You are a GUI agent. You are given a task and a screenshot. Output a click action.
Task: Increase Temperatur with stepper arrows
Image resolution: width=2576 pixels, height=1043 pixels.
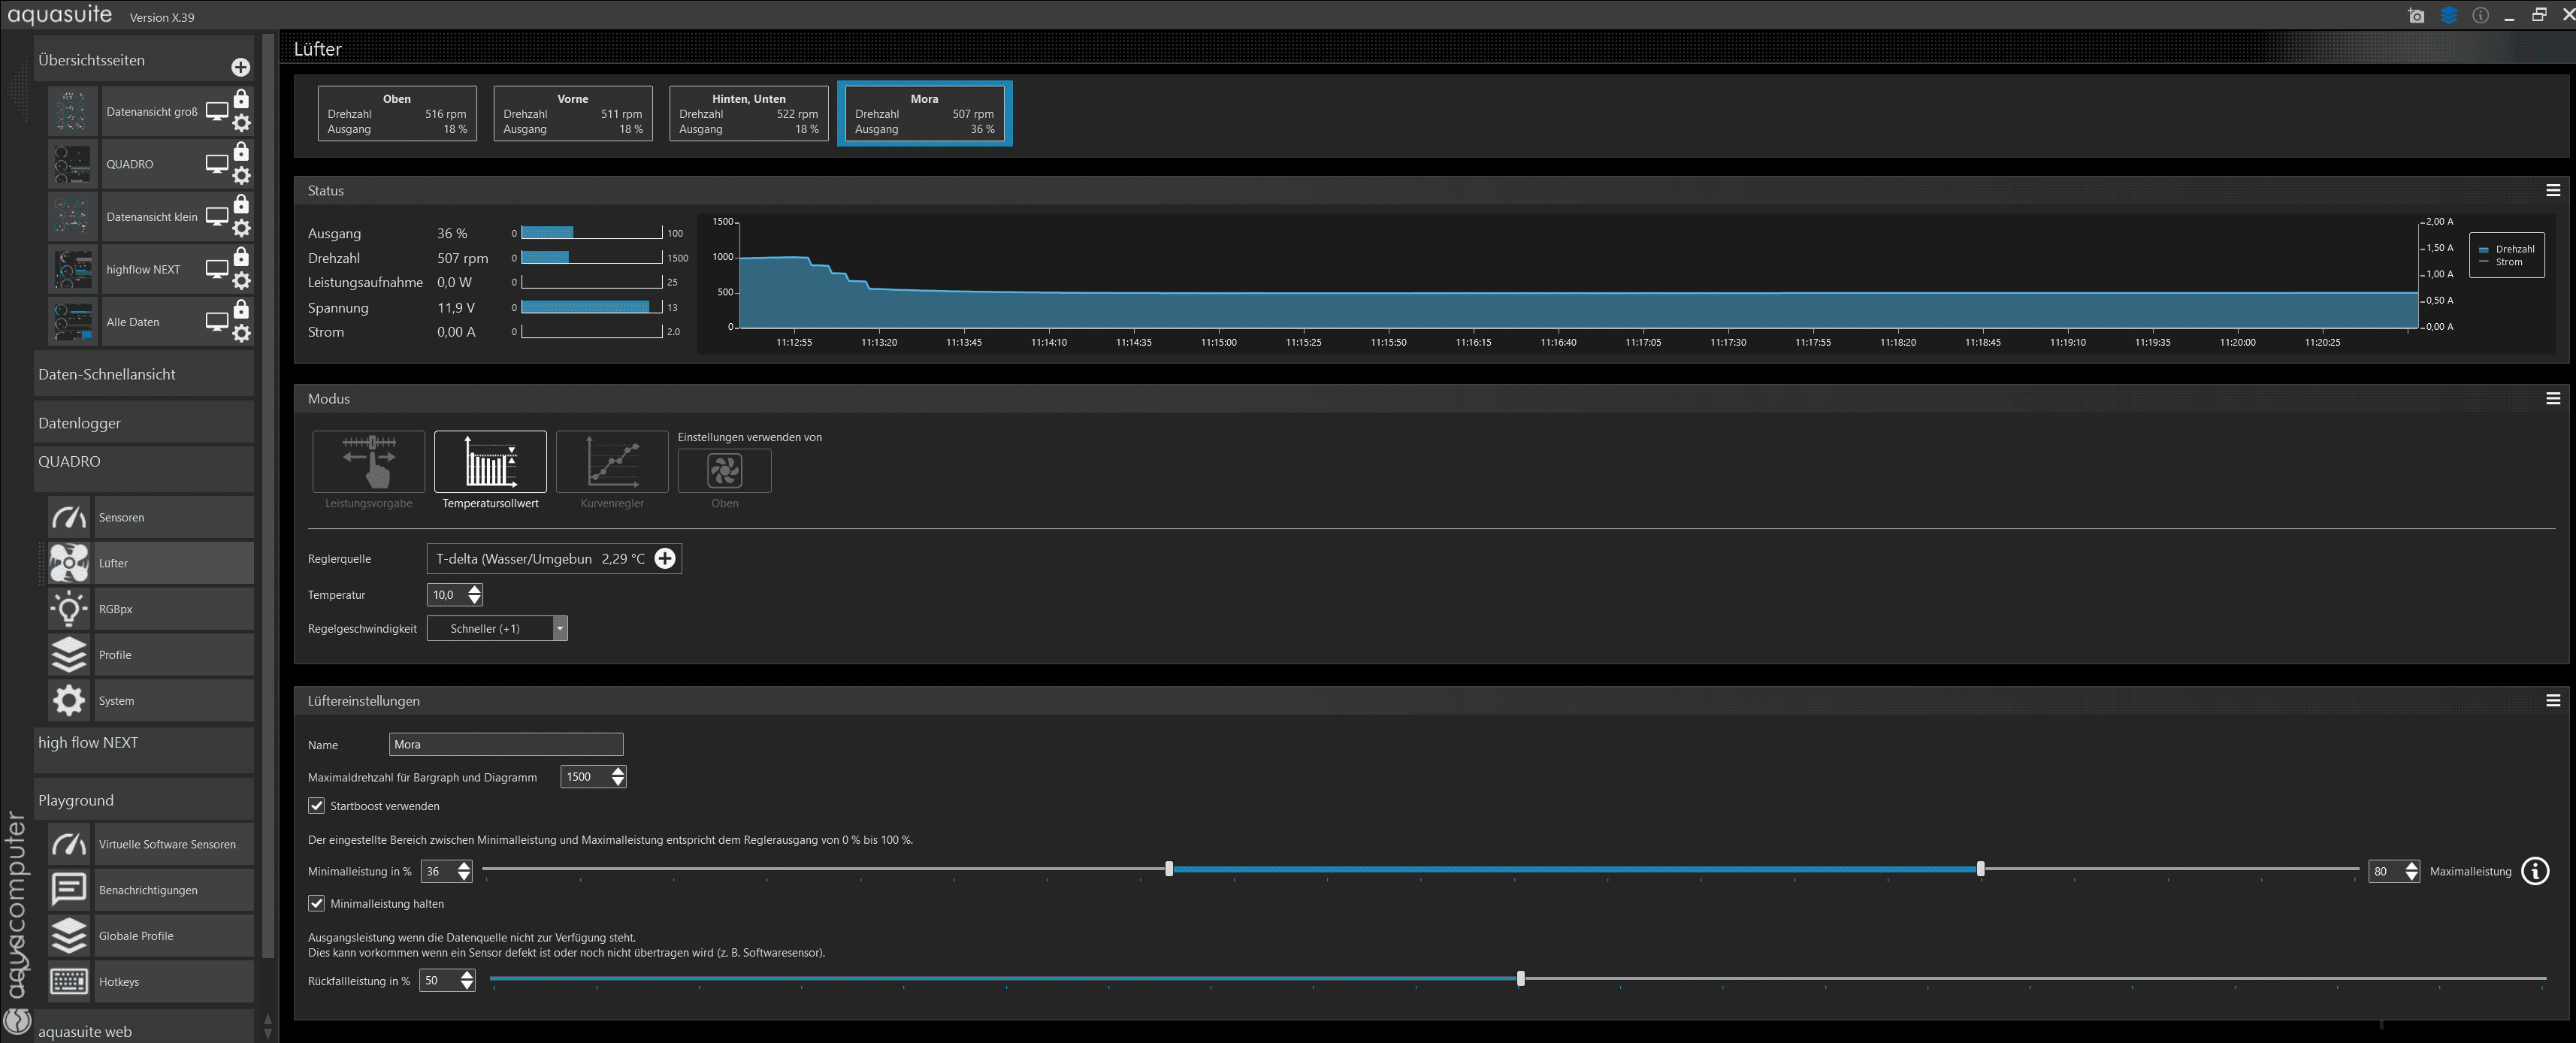point(475,590)
